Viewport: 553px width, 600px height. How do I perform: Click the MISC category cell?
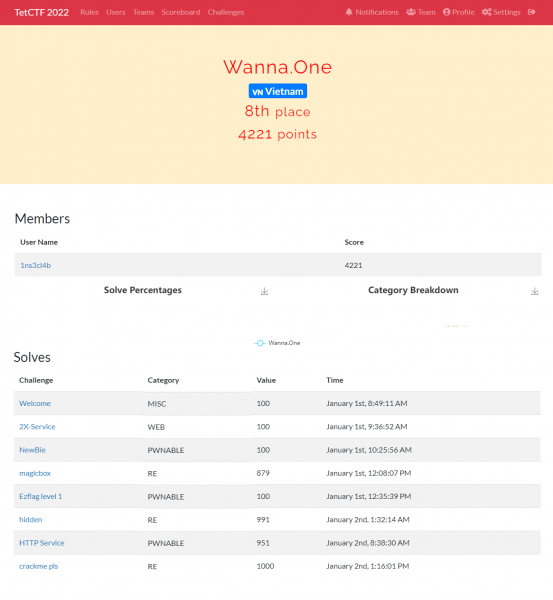point(157,404)
